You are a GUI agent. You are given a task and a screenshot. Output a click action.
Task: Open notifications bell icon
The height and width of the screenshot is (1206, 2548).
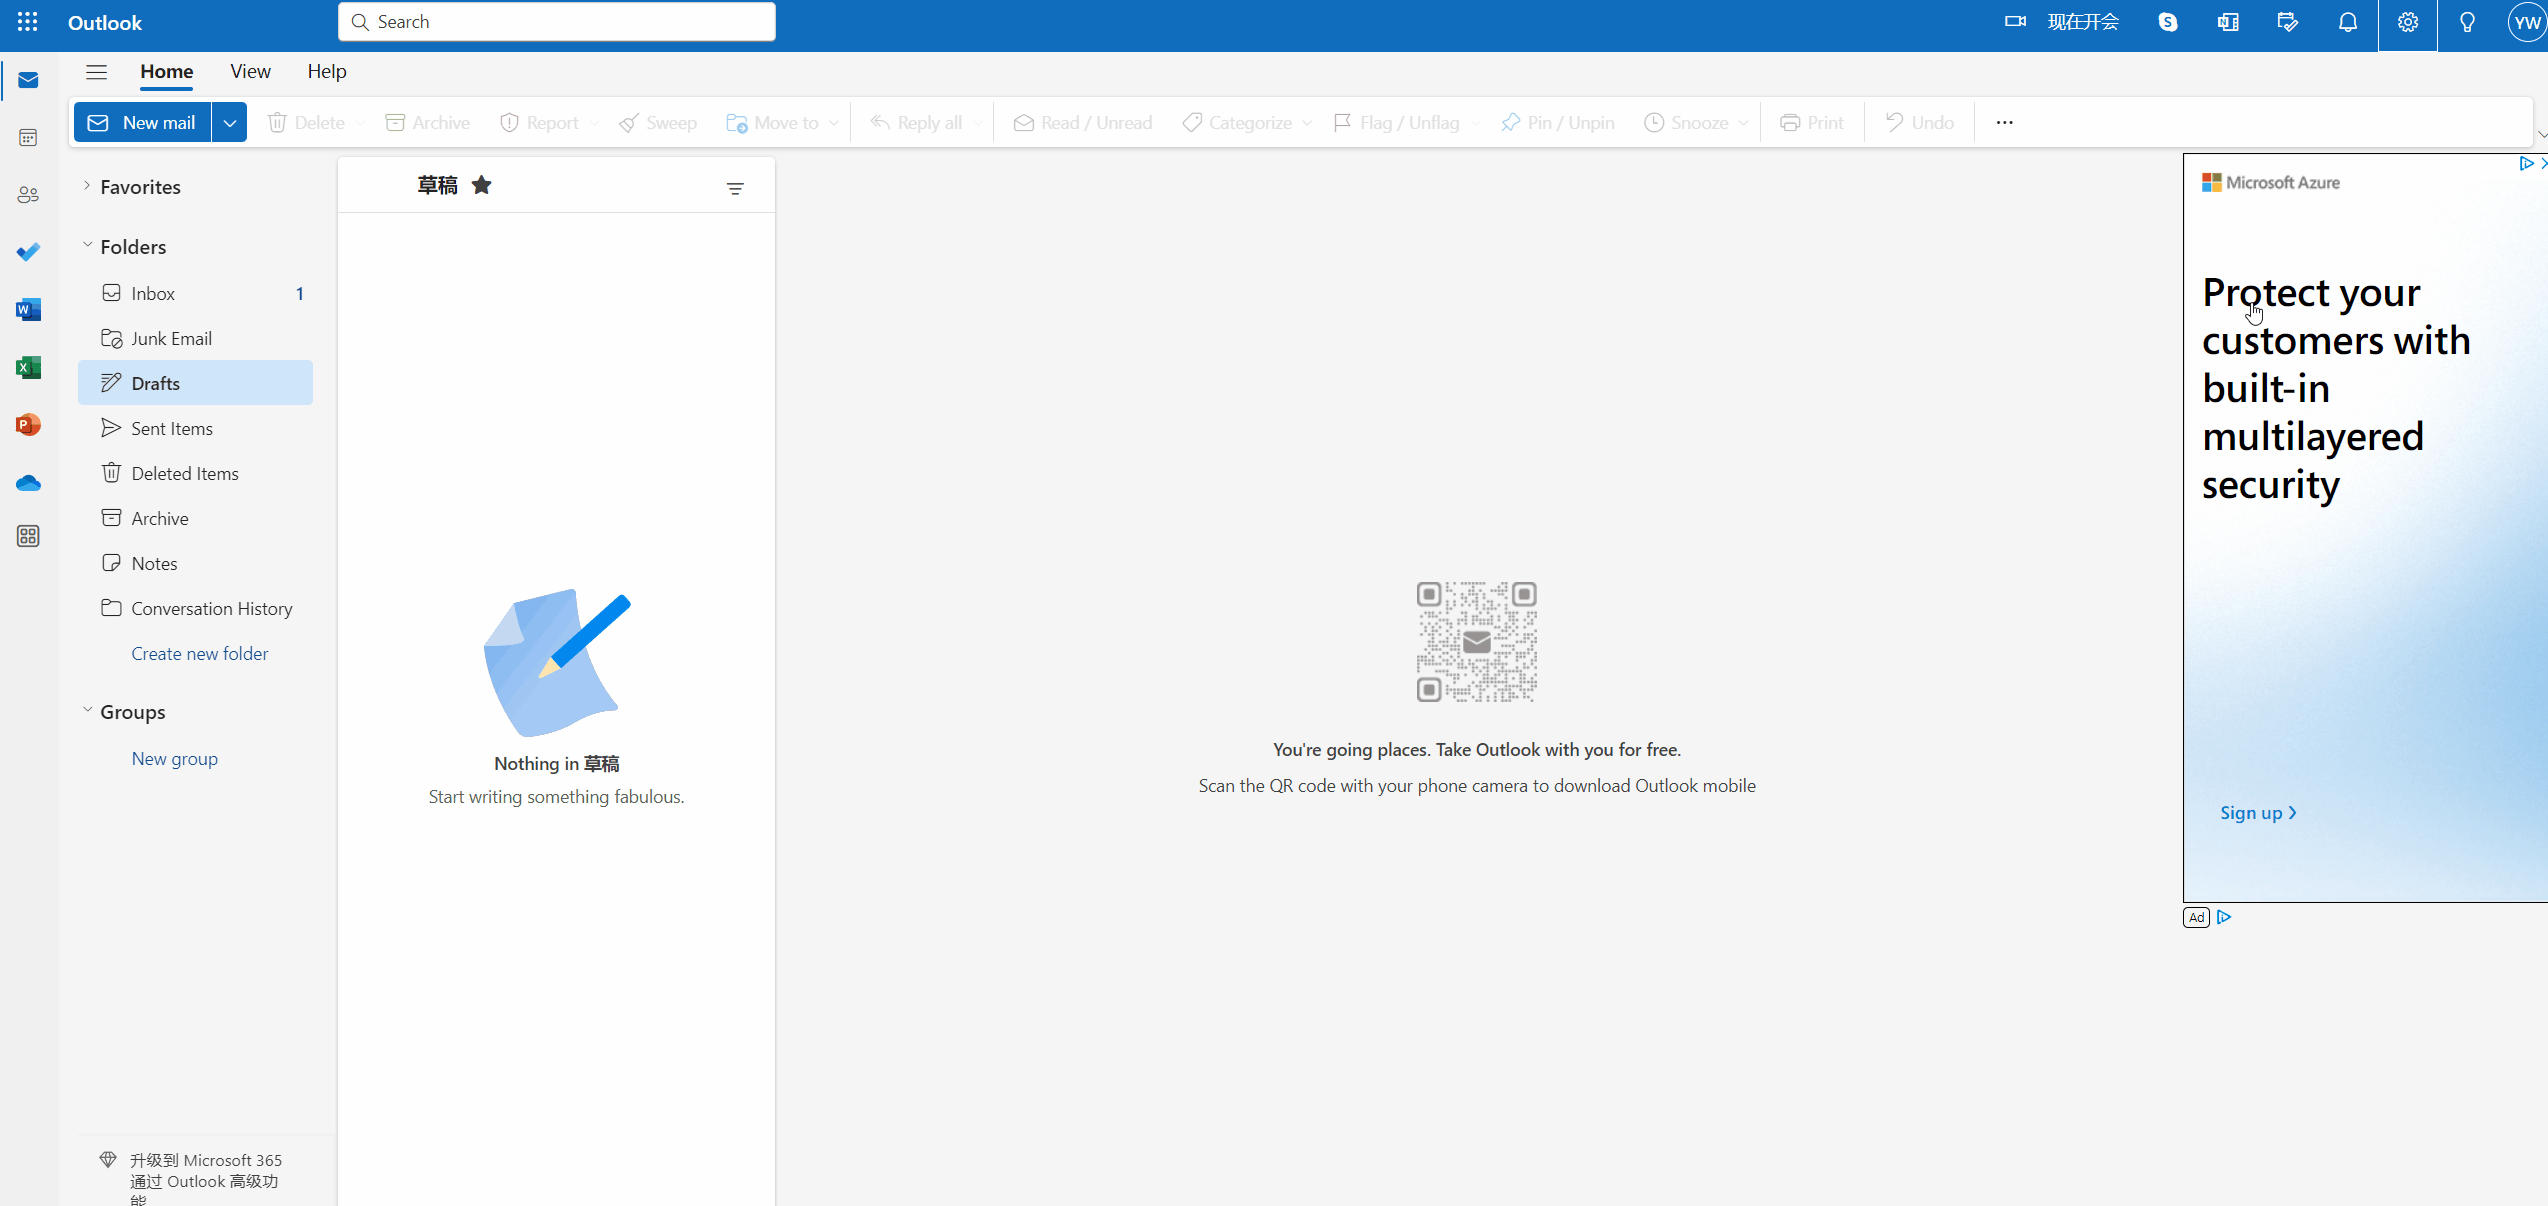point(2348,22)
